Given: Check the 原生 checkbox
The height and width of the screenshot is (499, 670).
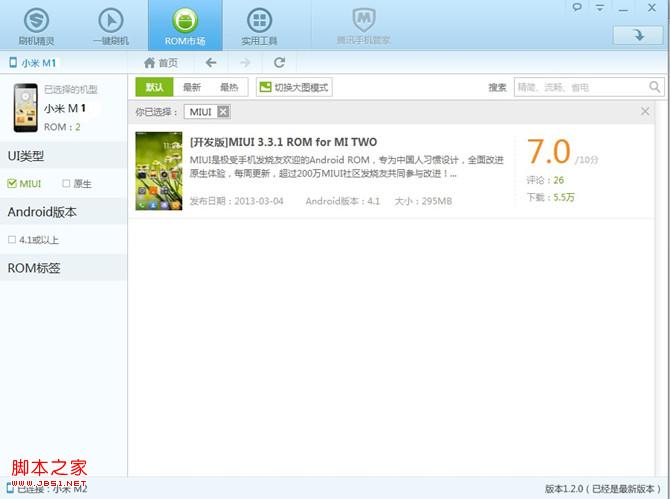Looking at the screenshot, I should tap(66, 183).
